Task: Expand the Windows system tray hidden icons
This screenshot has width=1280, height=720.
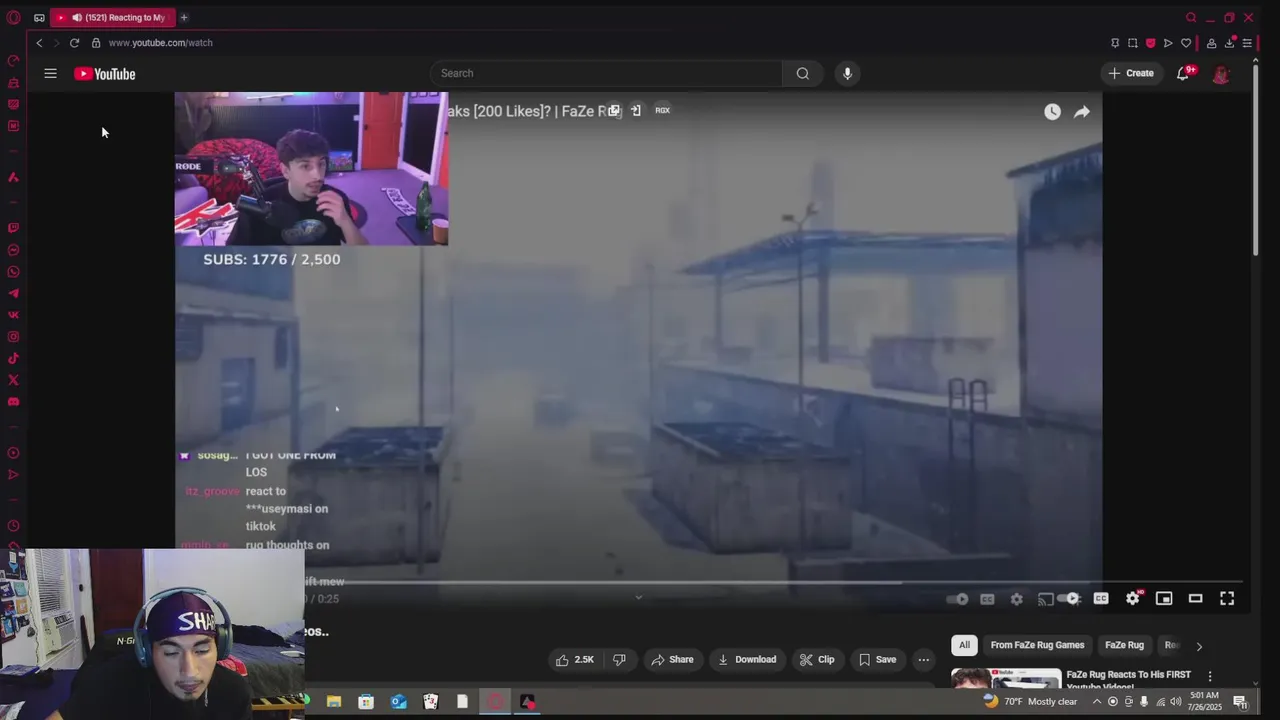Action: (1097, 701)
